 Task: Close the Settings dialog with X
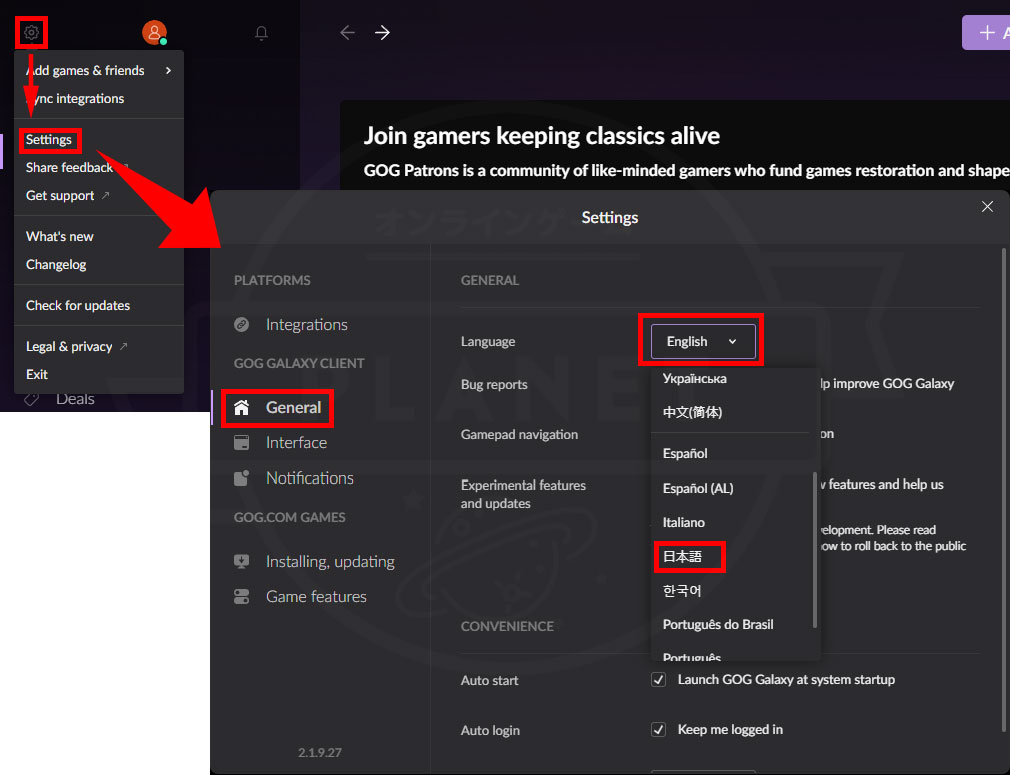click(987, 207)
